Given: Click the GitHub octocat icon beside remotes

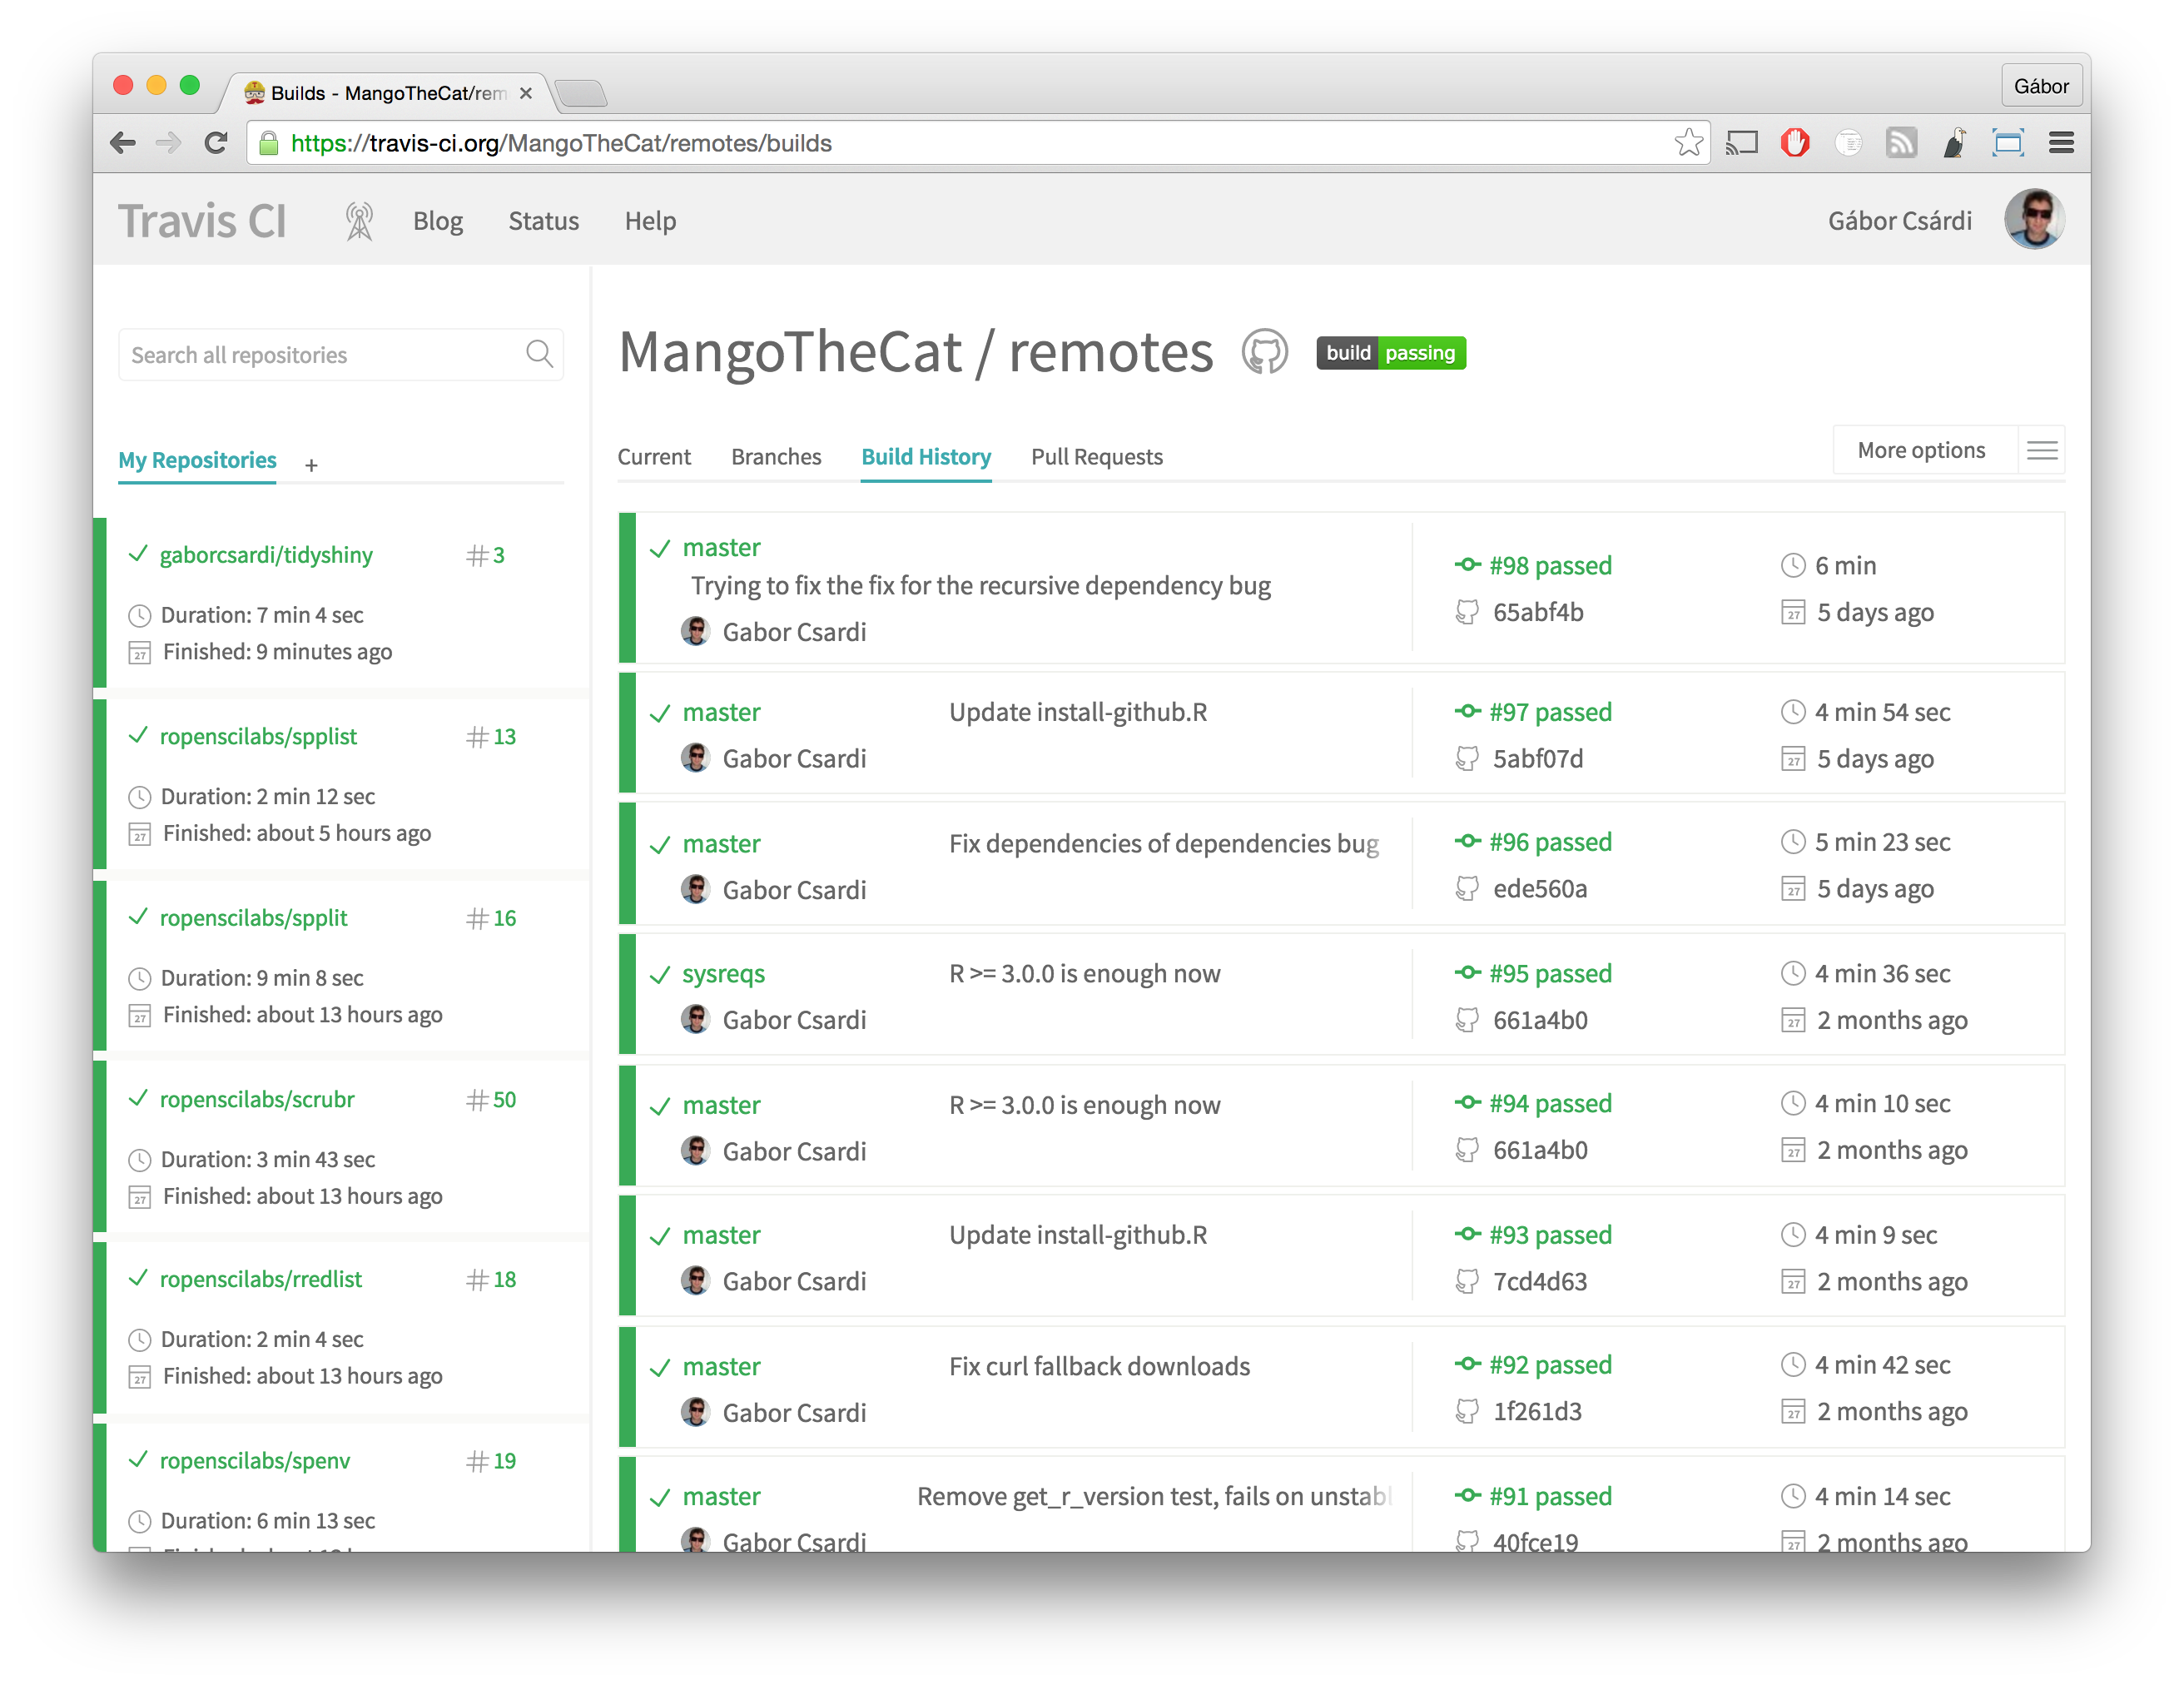Looking at the screenshot, I should [x=1264, y=353].
